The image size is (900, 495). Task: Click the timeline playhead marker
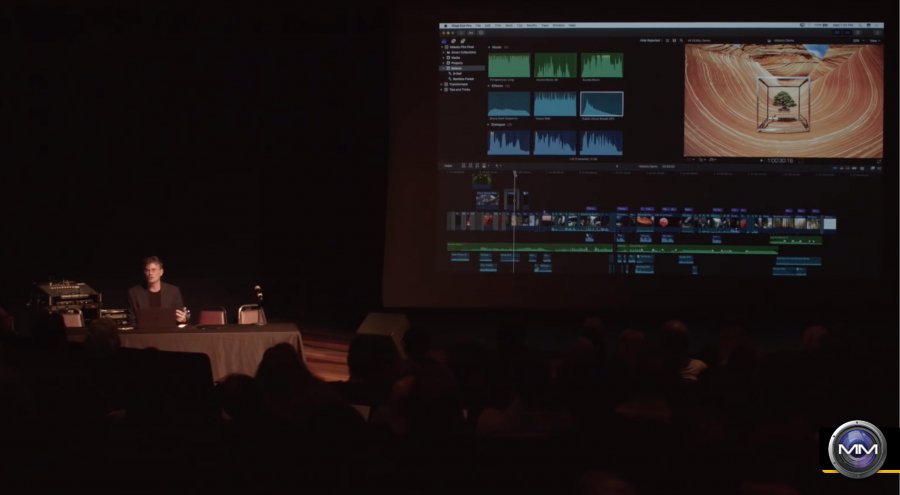[x=515, y=172]
